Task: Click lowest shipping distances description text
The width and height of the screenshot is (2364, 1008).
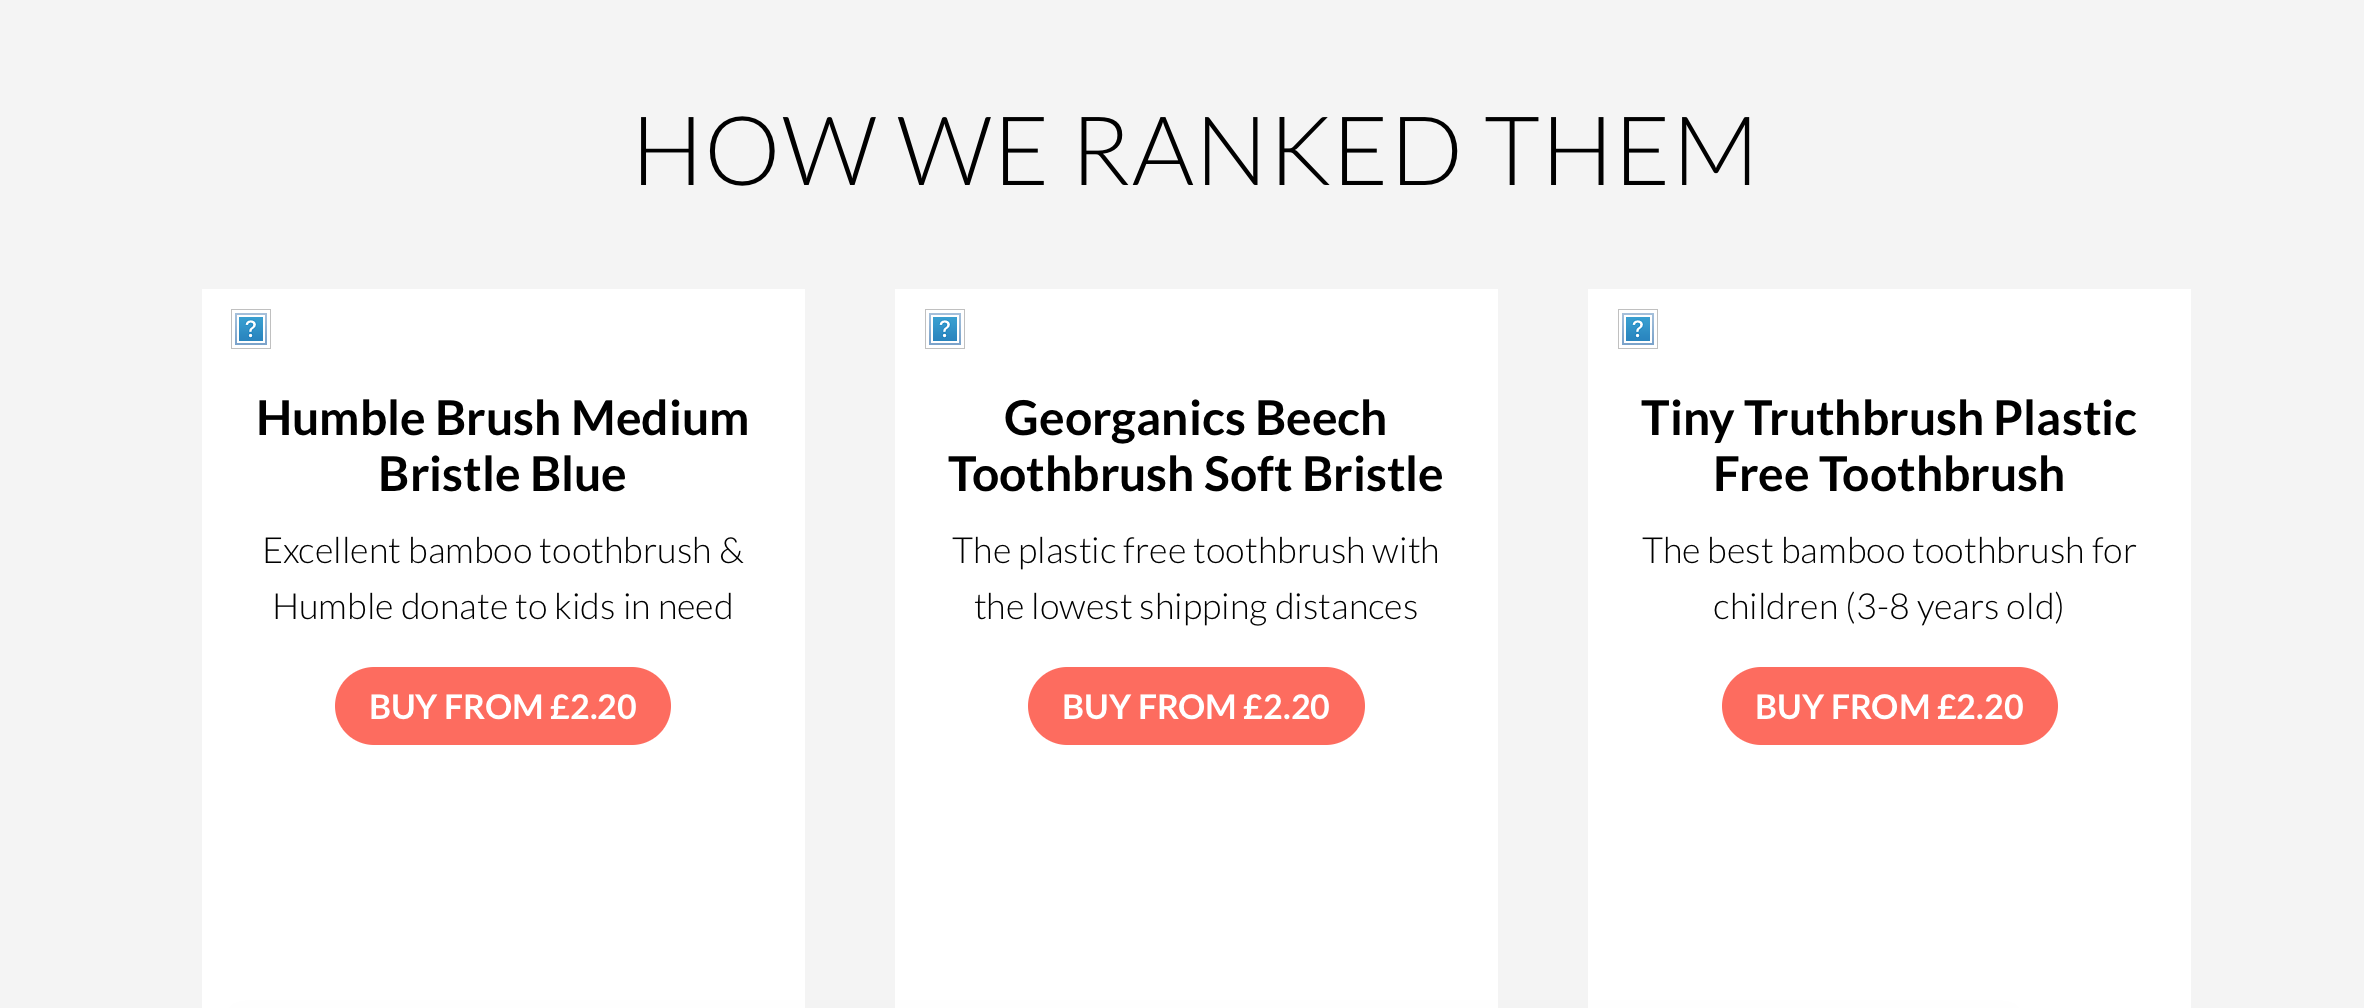Action: 1195,607
